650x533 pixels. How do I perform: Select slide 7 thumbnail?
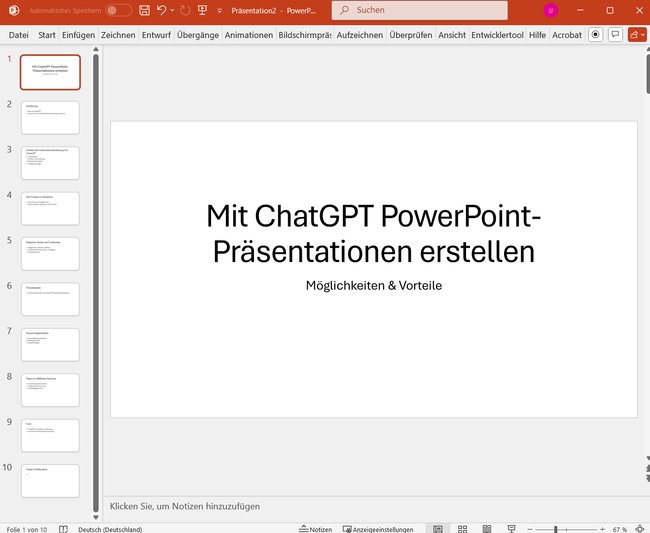[x=50, y=344]
